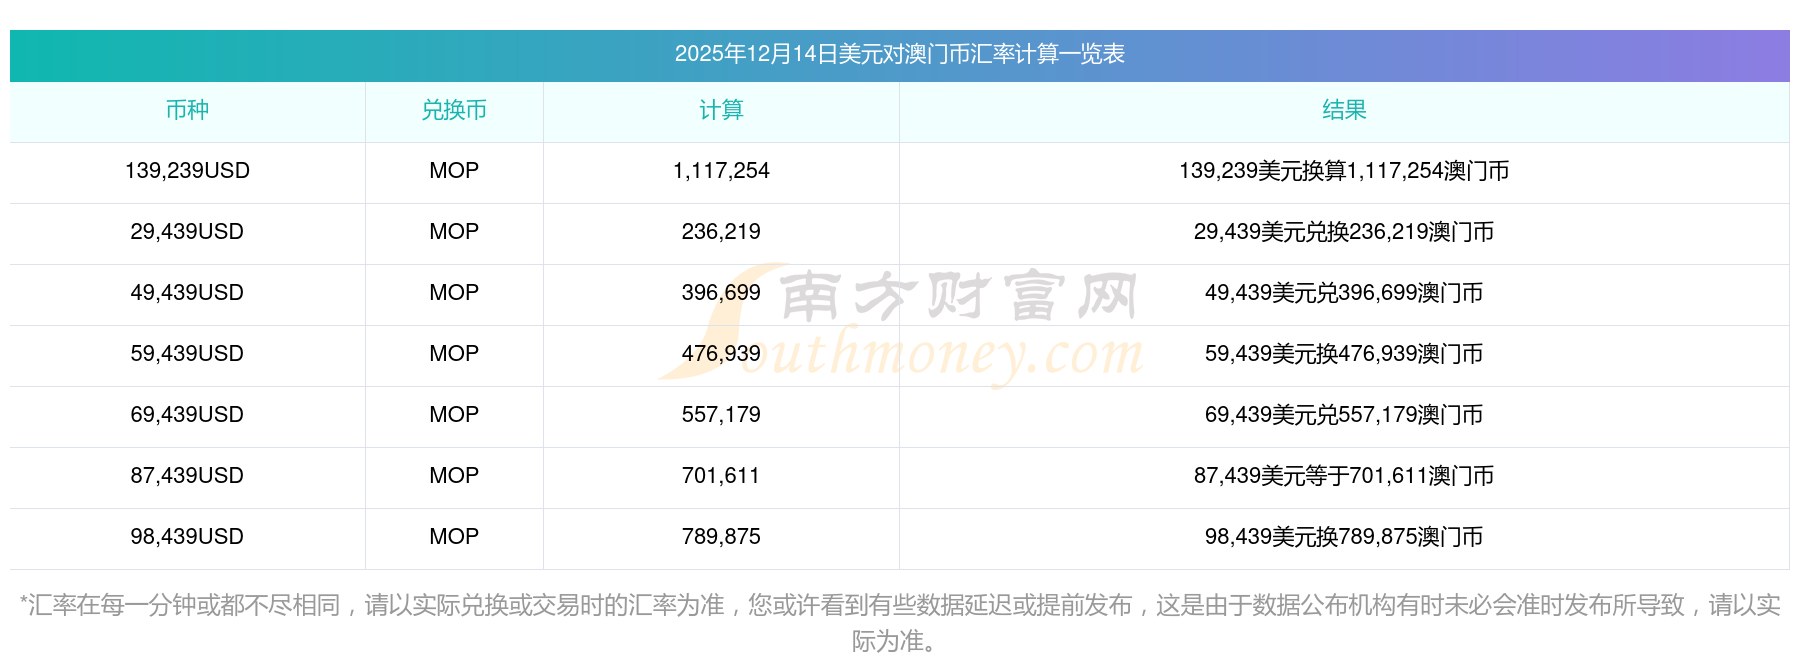Click MOP in the 49,439USD row
Viewport: 1800px width, 672px height.
454,293
